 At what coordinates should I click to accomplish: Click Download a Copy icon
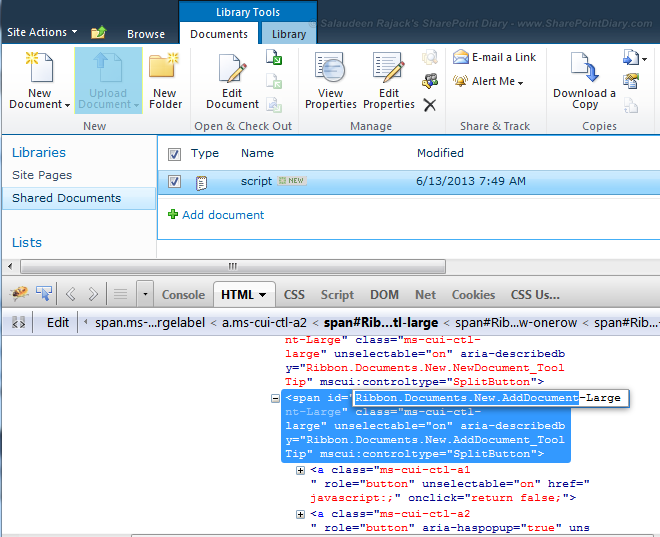coord(585,67)
